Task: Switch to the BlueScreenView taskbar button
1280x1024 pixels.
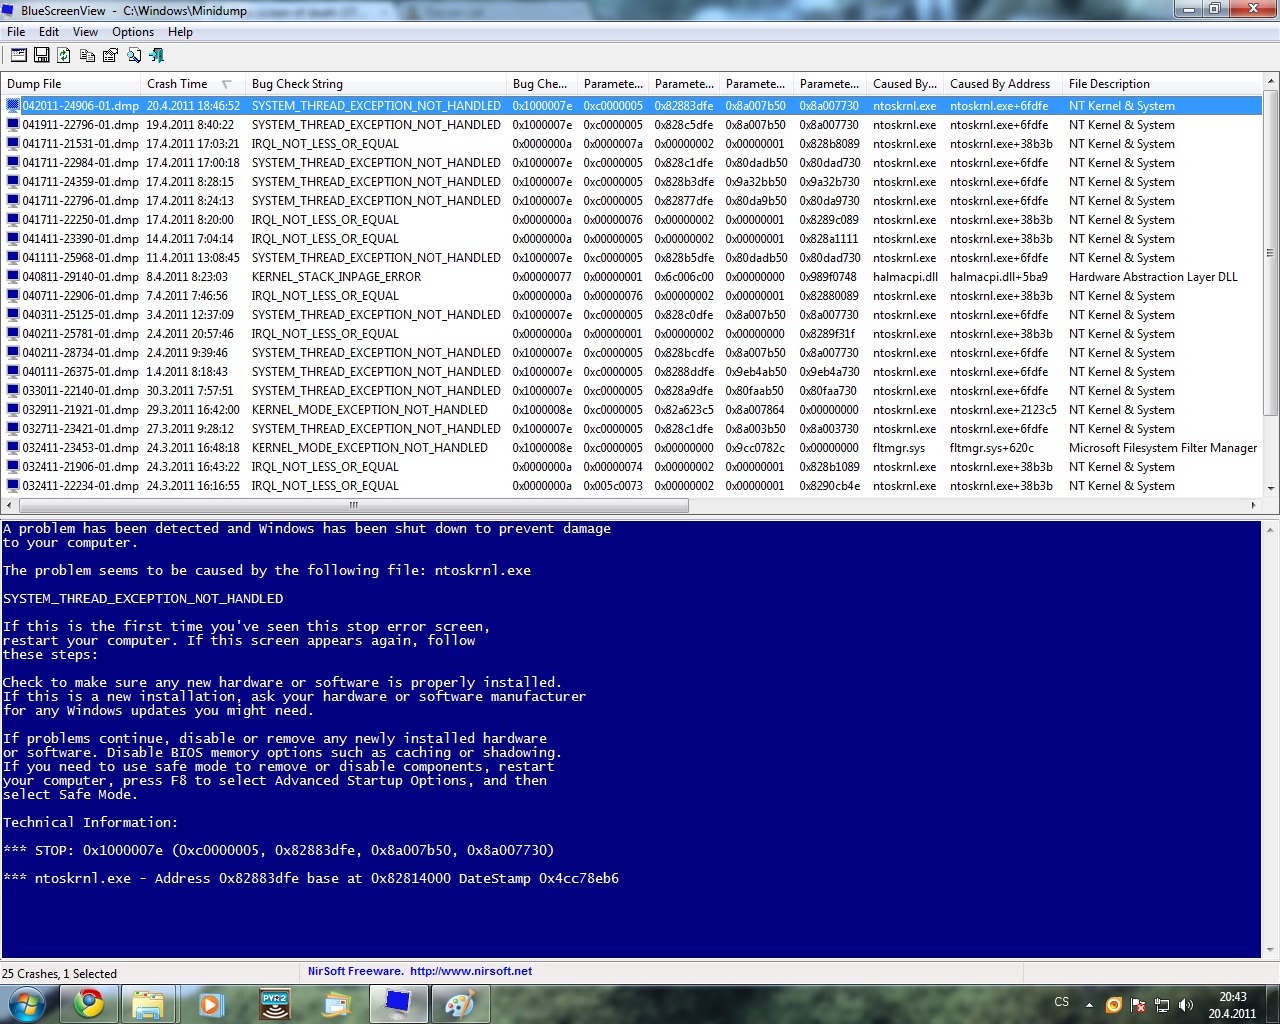Action: tap(398, 1004)
